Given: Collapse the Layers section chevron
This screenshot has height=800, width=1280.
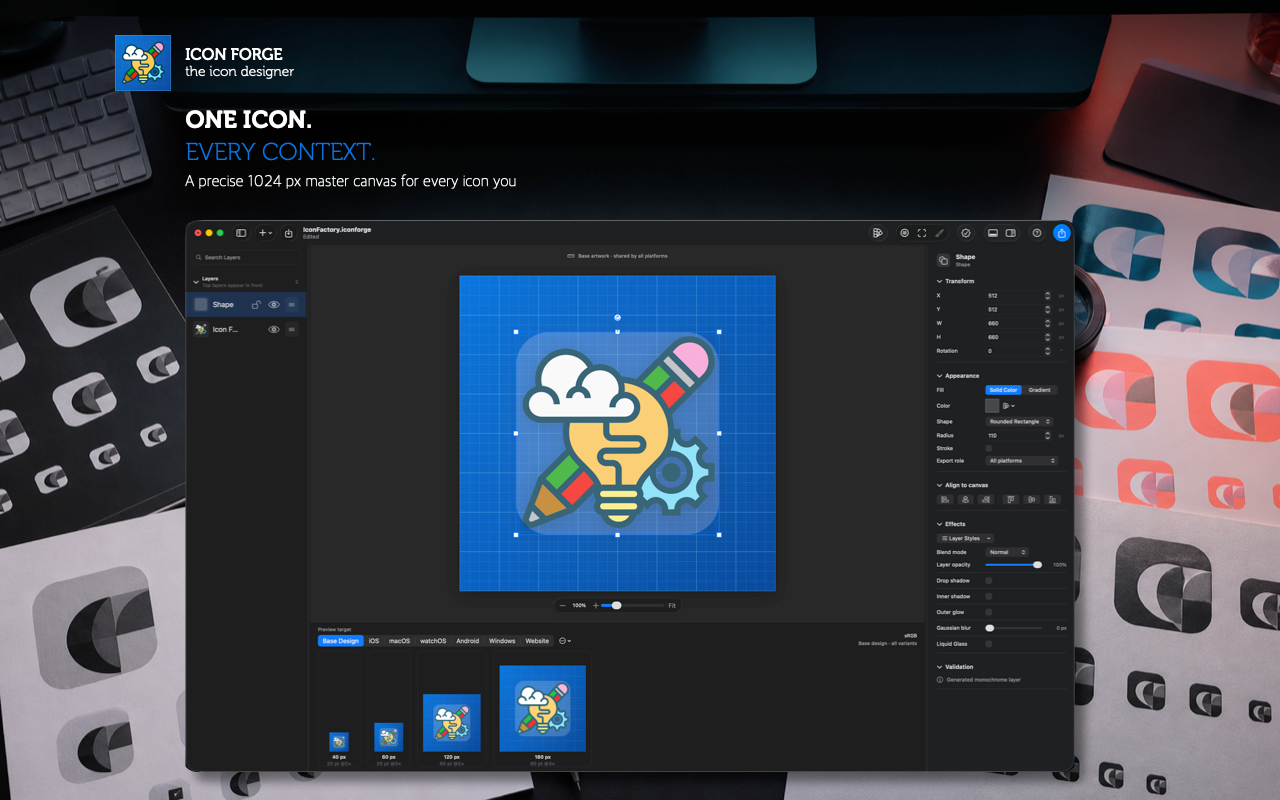Looking at the screenshot, I should (195, 280).
